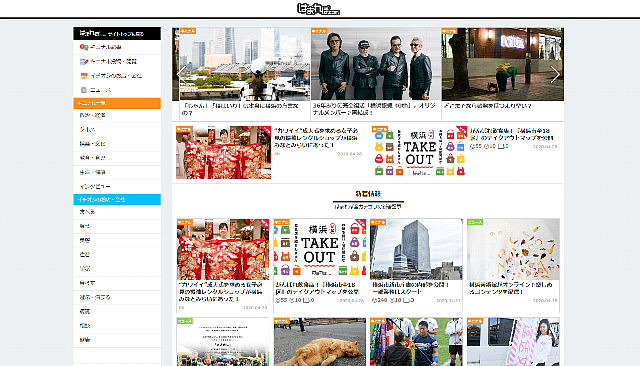Click the orange tag on the rugby players card
The height and width of the screenshot is (366, 640).
point(378,322)
